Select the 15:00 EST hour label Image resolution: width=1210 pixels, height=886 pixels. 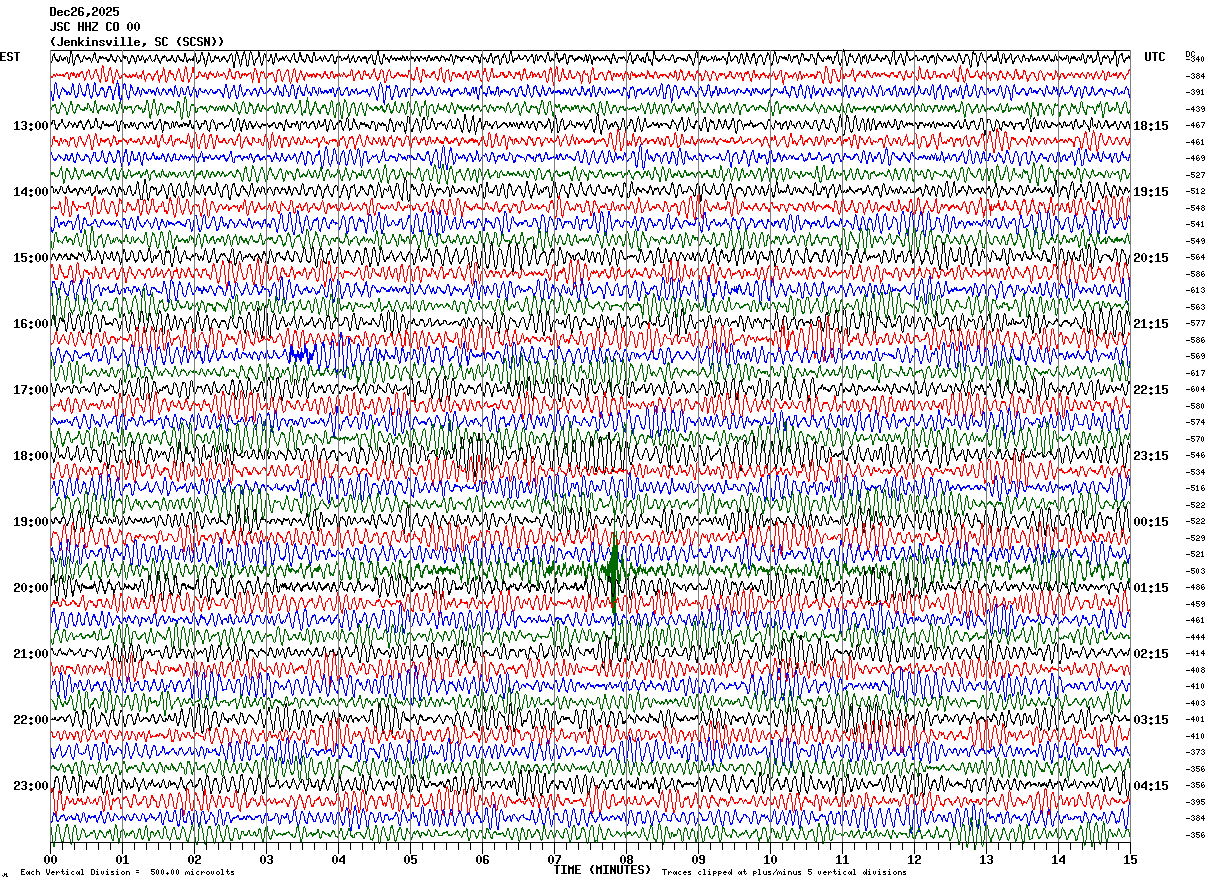click(x=30, y=258)
